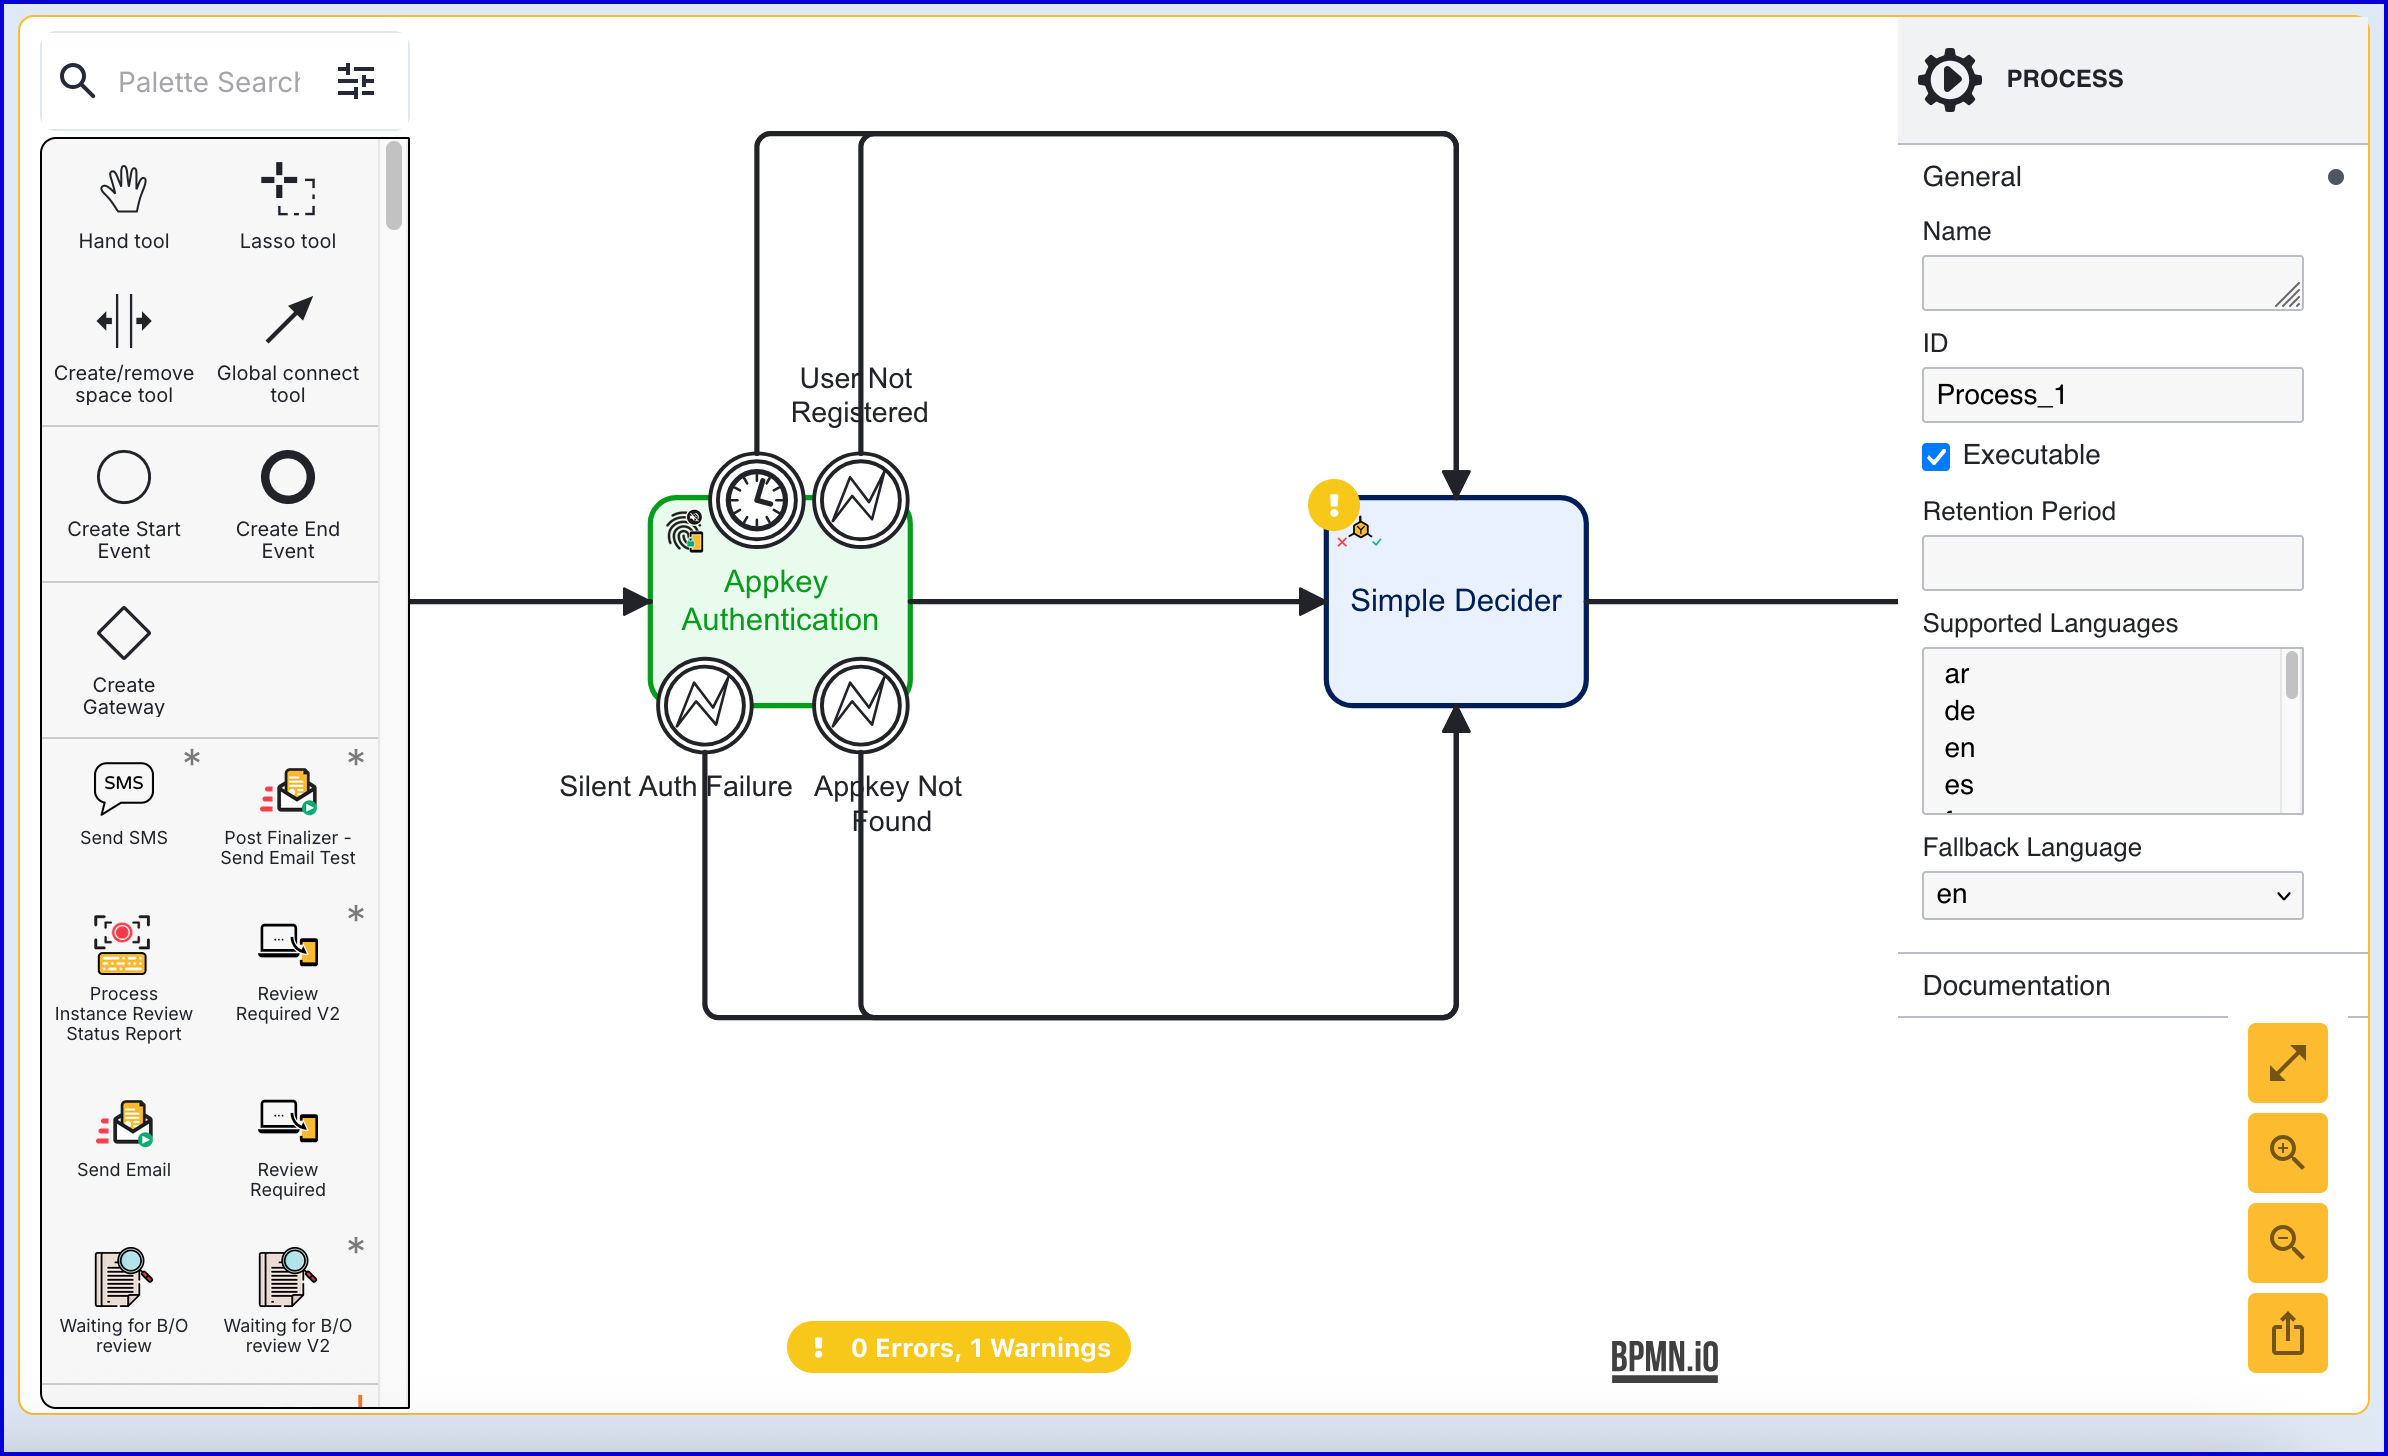Open the Fallback Language dropdown
The image size is (2388, 1456).
tap(2112, 895)
